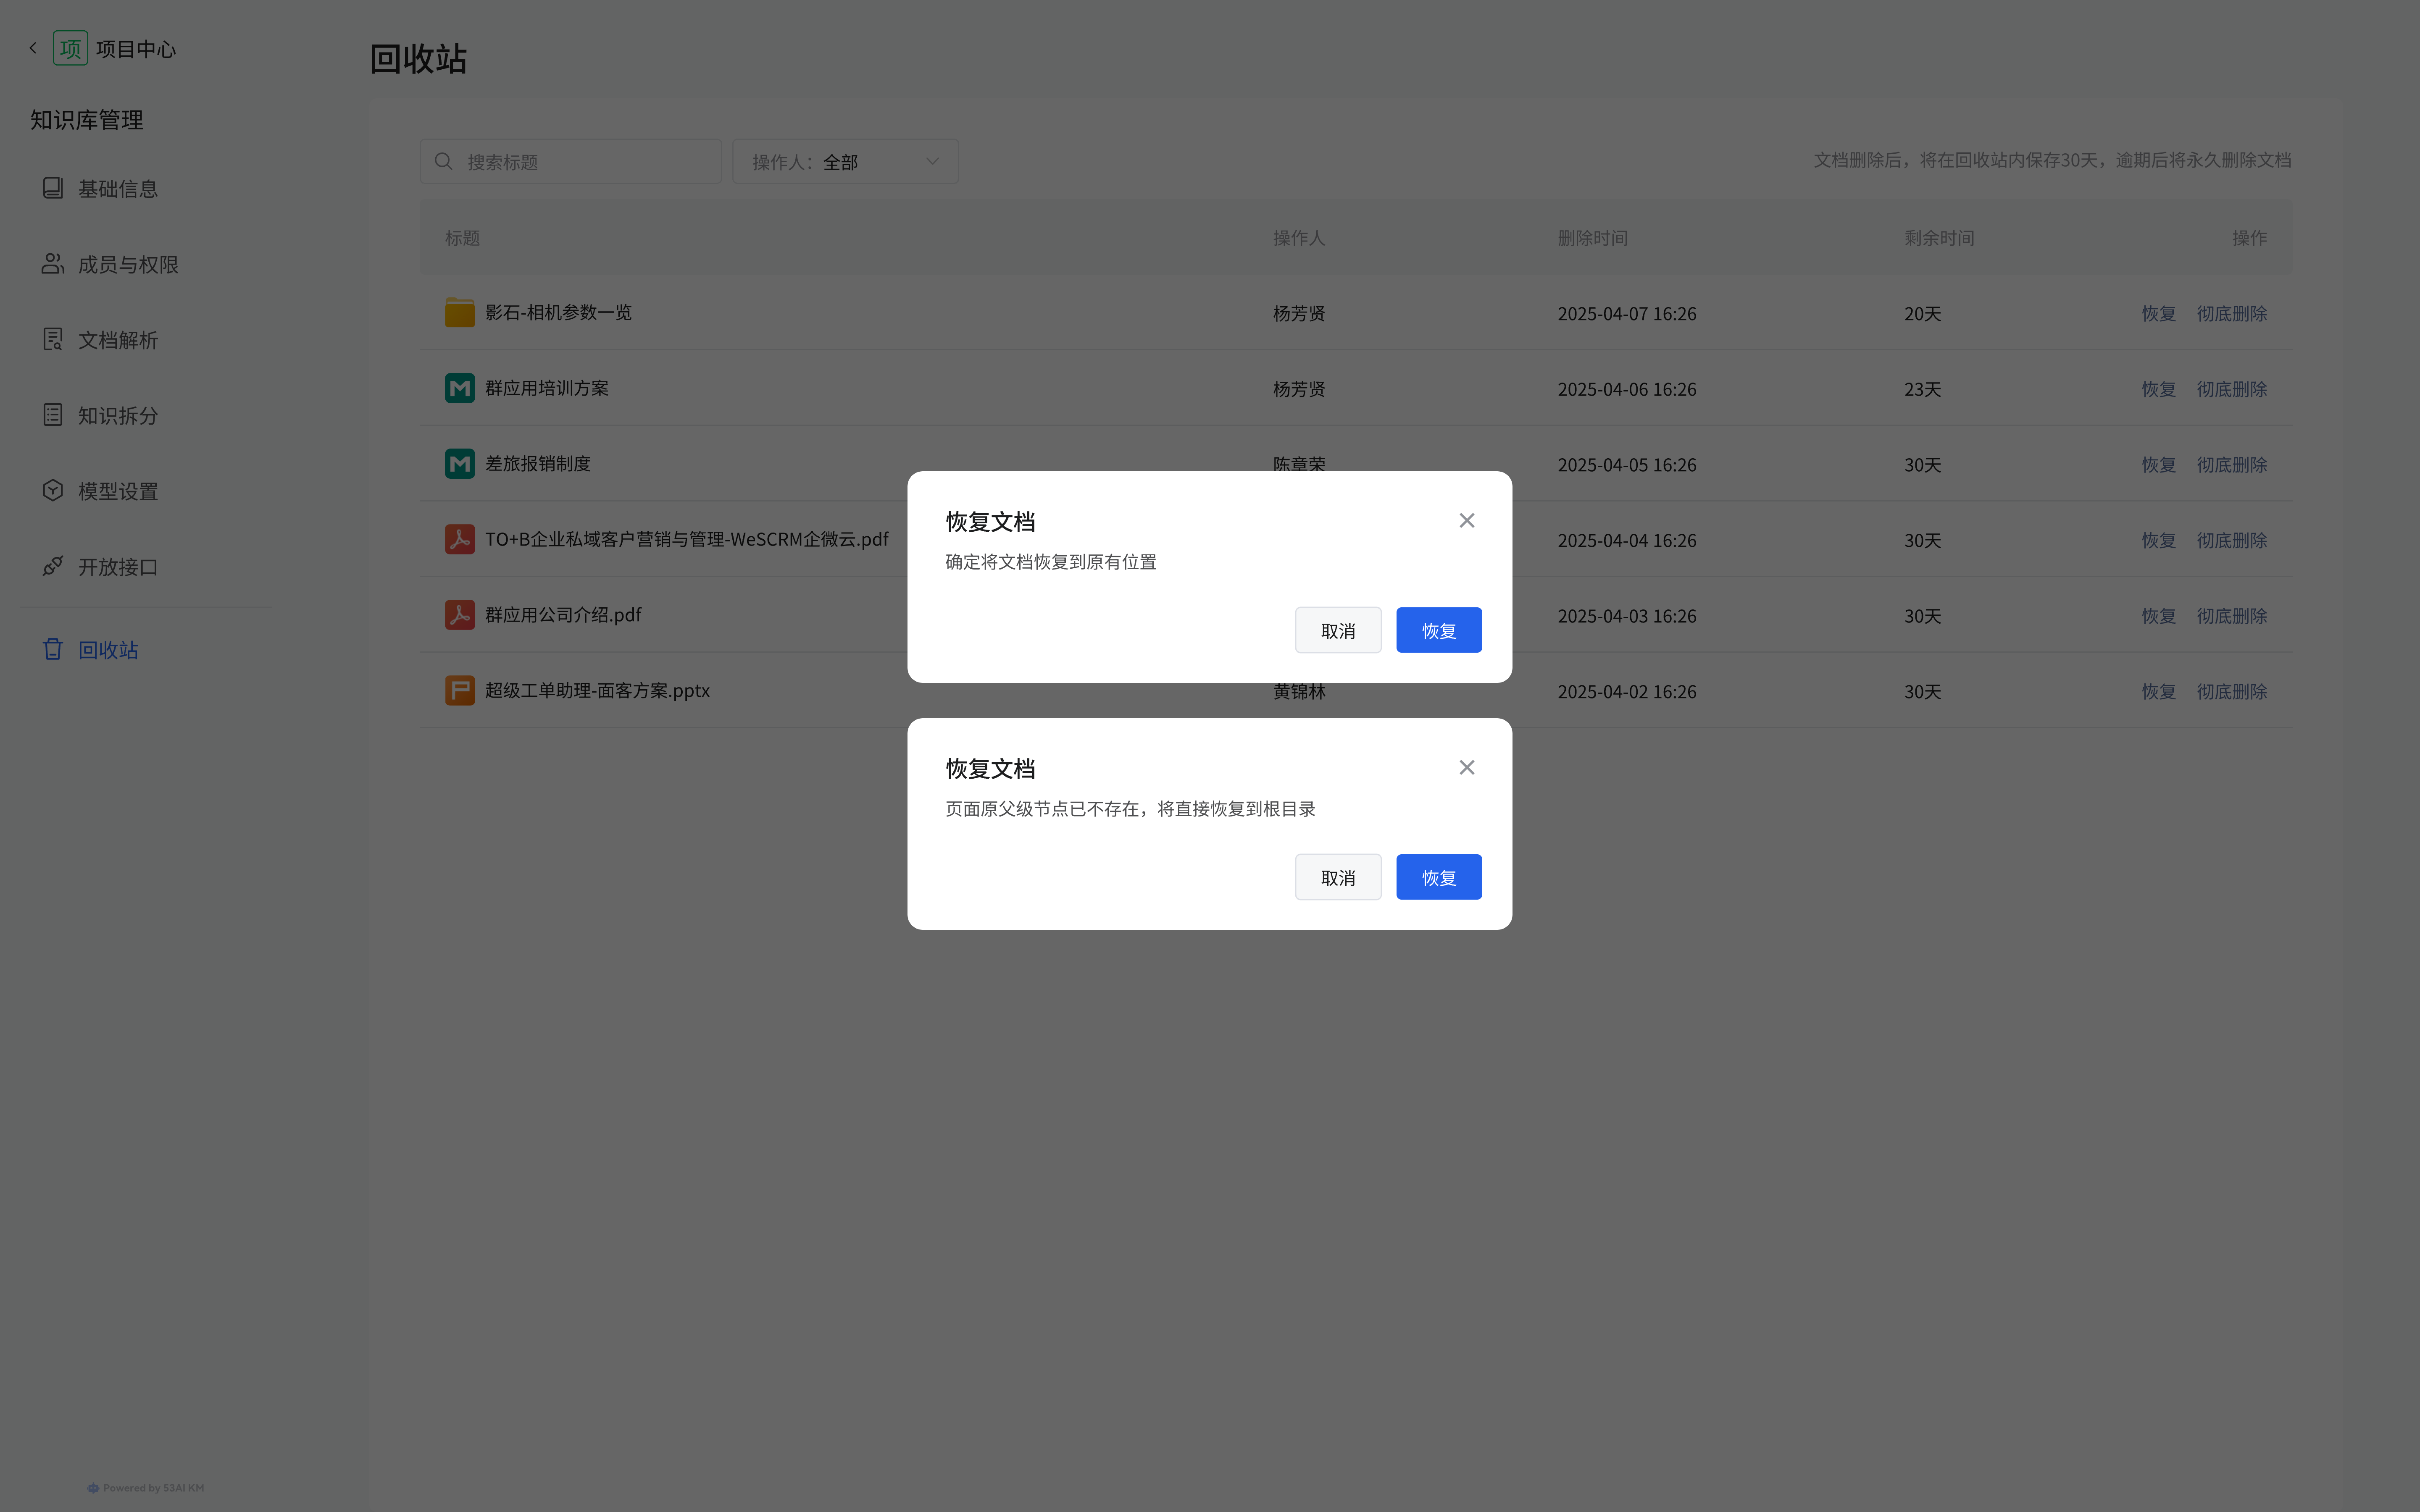Click the search magnifier icon in 搜索标题

click(444, 161)
